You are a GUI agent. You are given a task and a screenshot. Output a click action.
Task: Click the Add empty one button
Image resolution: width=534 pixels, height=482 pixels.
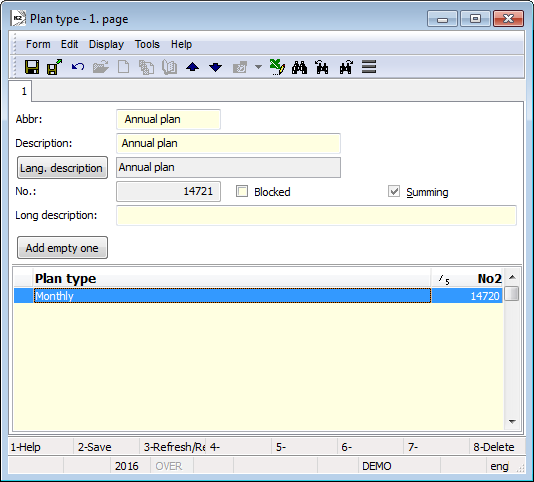pos(62,248)
